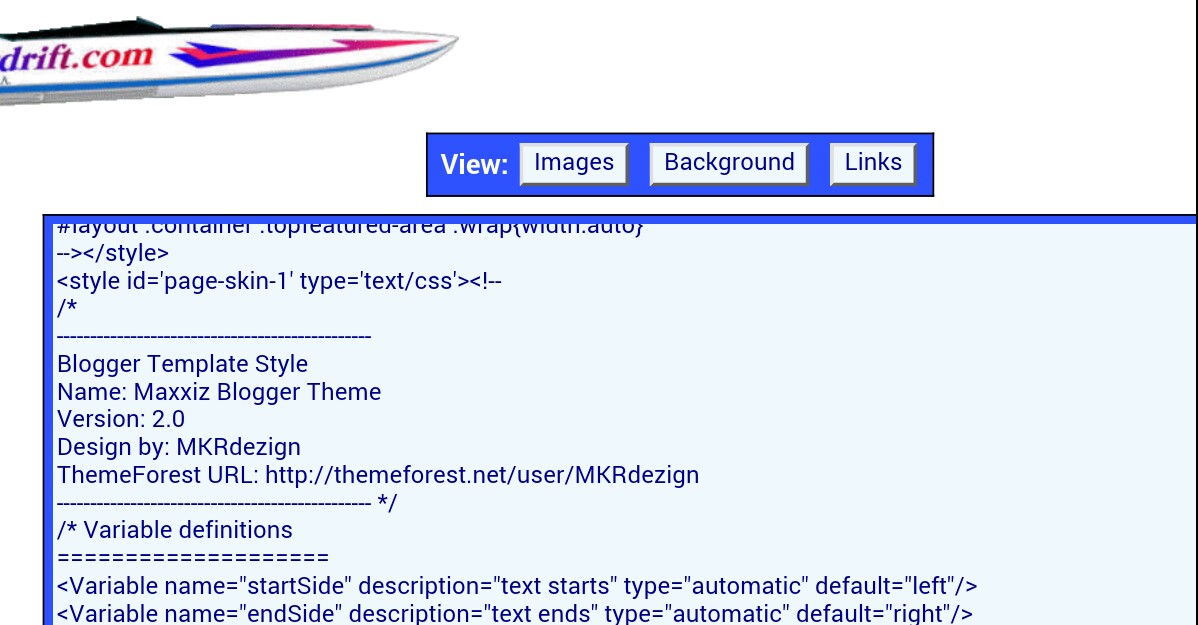The image size is (1198, 625).
Task: Select the 'Name: Maxxiz Blogger Theme' line
Action: pos(219,392)
